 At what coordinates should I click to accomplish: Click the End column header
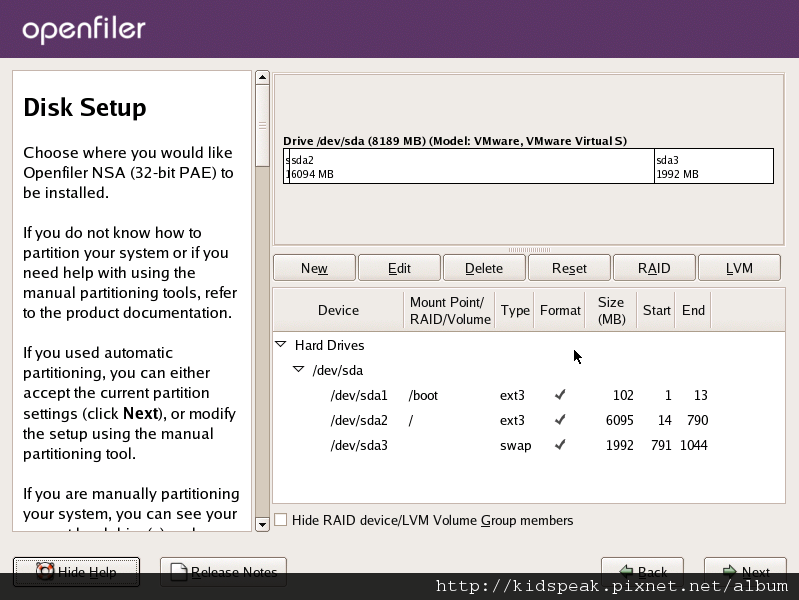(693, 310)
